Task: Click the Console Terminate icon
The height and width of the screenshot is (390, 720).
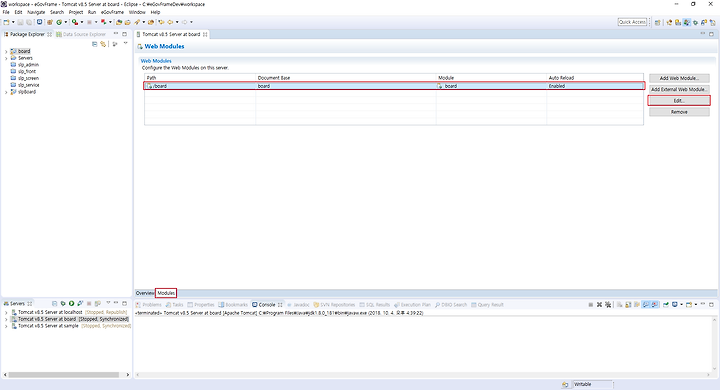Action: [591, 305]
